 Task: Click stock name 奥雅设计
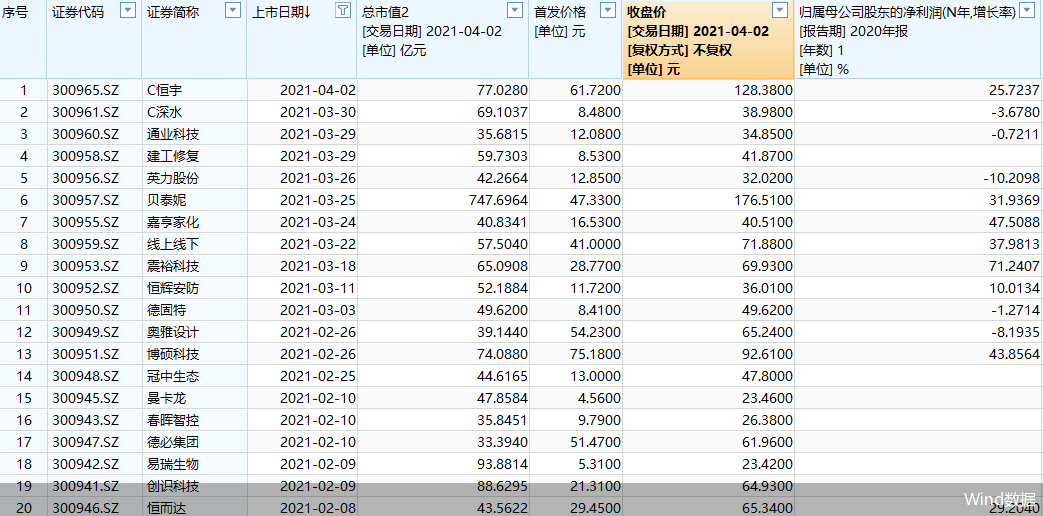(173, 332)
